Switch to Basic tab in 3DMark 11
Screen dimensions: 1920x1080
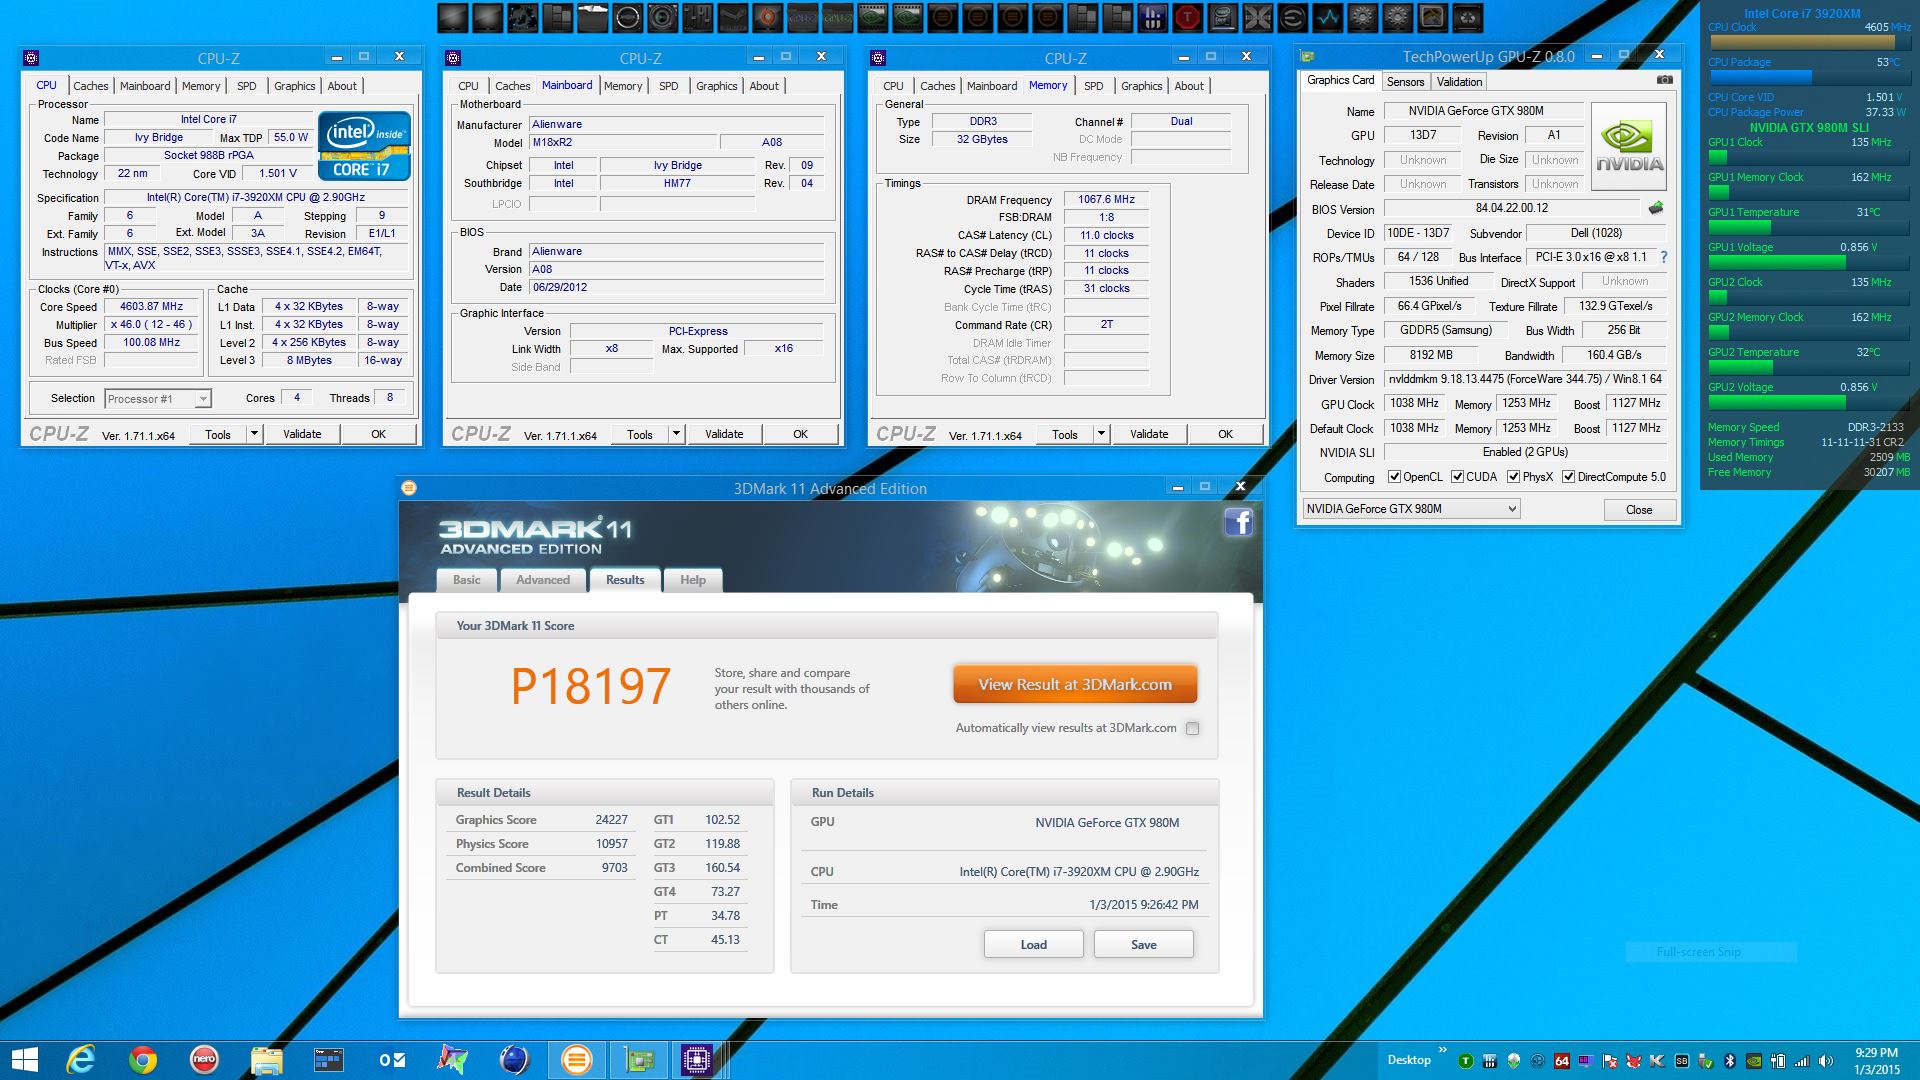pos(466,580)
